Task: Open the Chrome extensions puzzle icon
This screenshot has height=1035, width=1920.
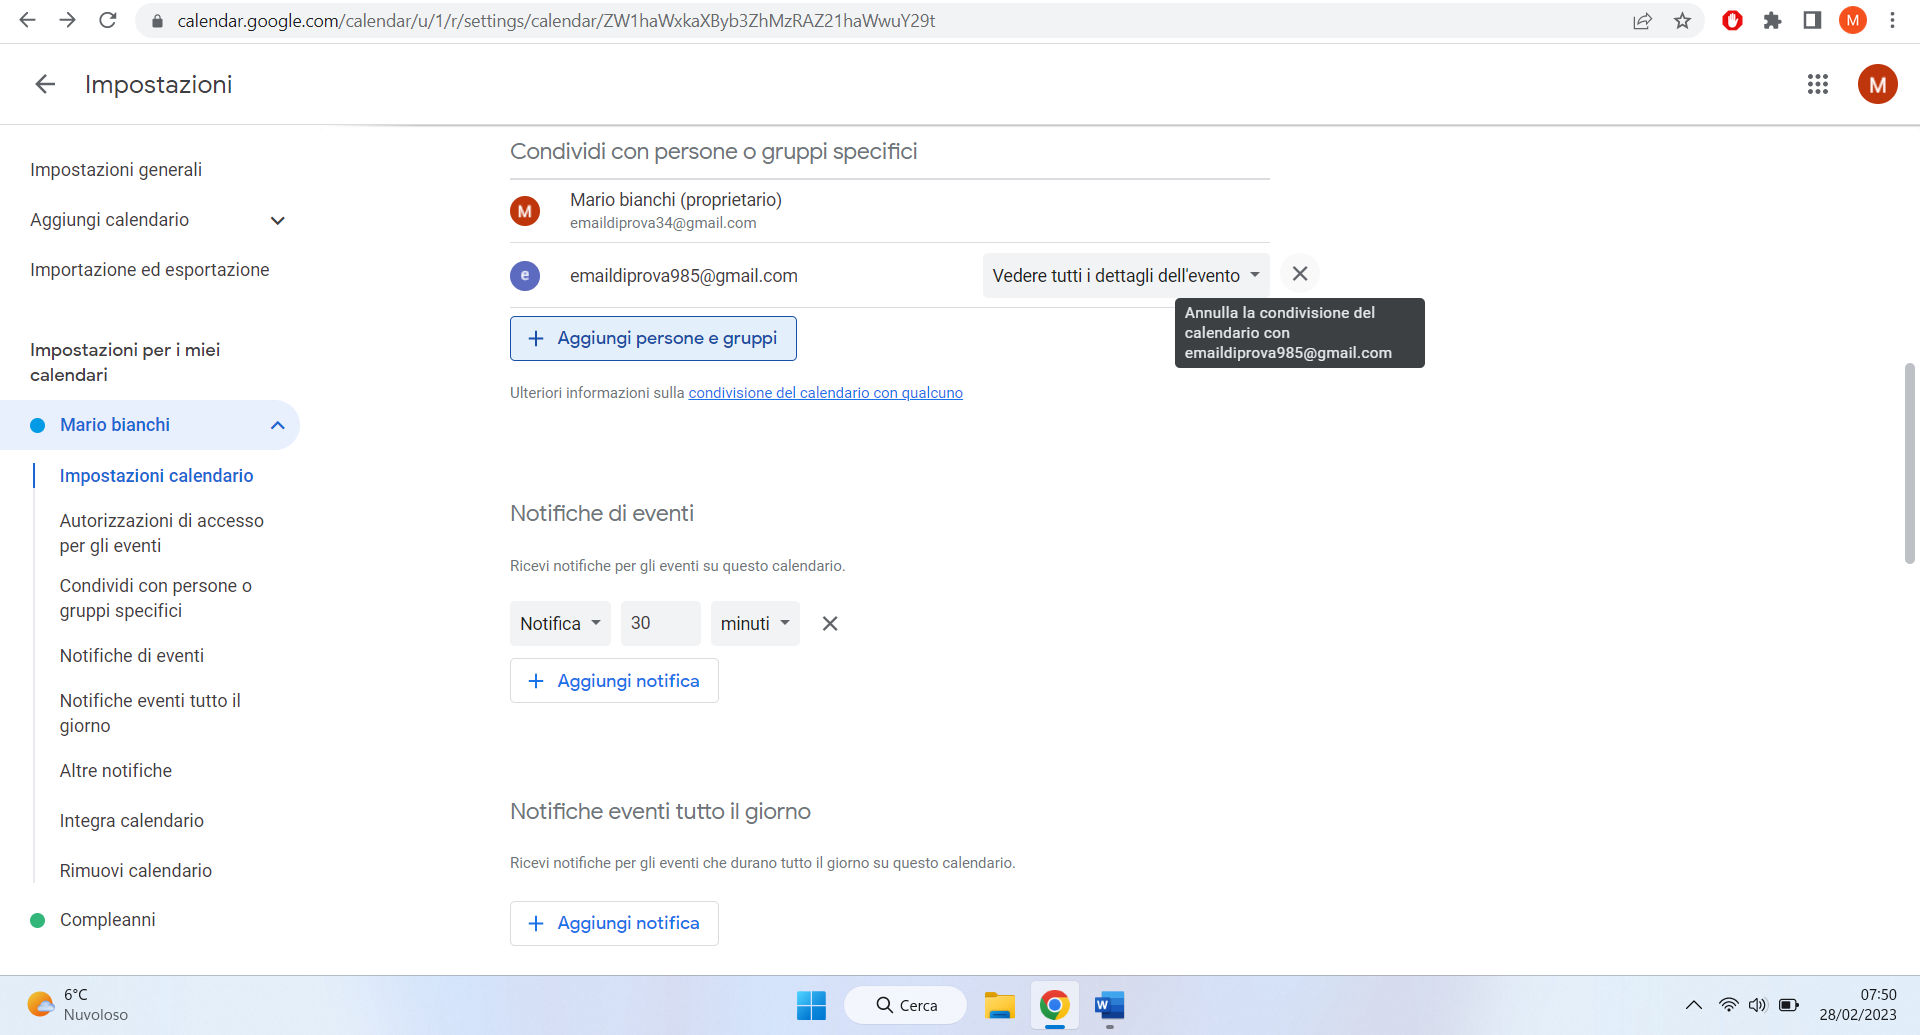Action: [x=1772, y=20]
